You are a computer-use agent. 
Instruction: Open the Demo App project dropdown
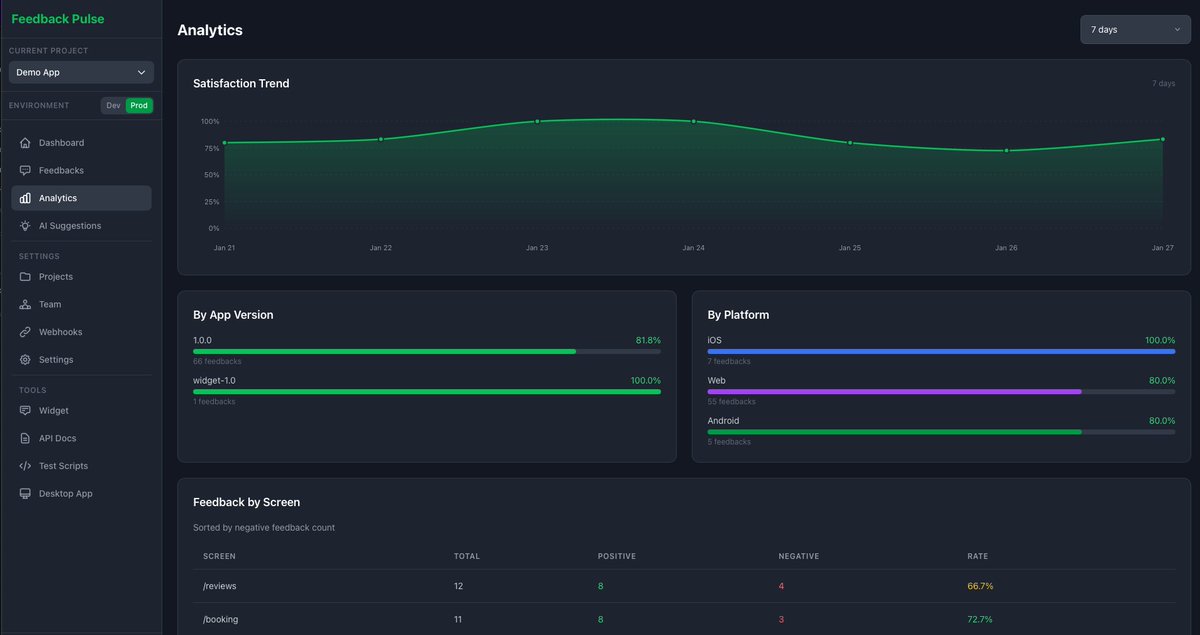click(81, 72)
